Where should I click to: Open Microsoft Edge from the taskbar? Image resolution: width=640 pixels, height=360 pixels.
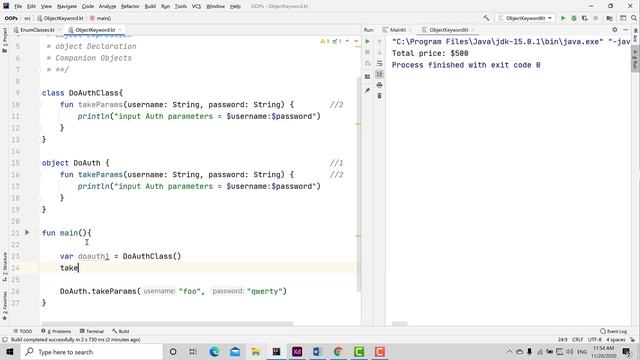pyautogui.click(x=214, y=352)
